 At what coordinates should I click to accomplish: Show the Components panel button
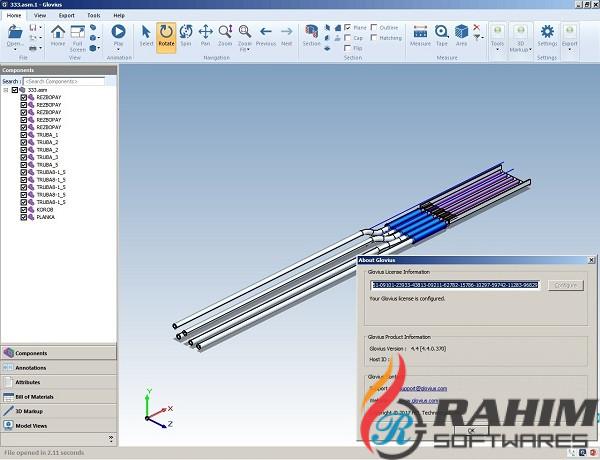pos(59,353)
